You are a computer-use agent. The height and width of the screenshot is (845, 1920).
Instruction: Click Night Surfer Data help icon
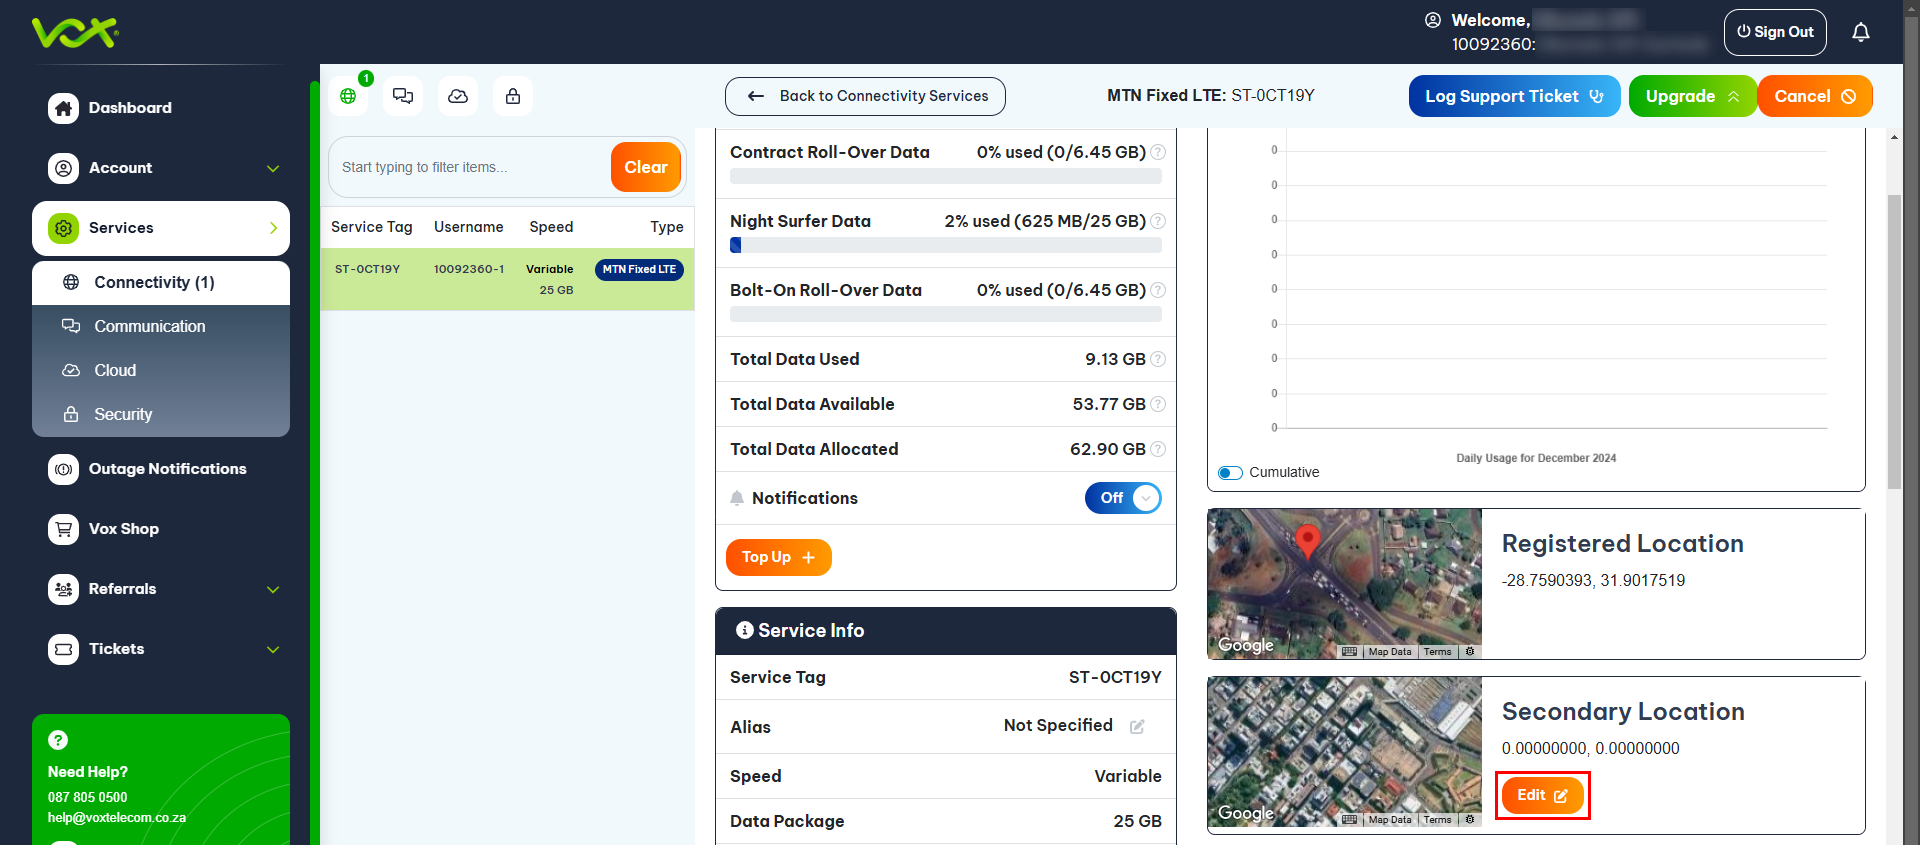click(x=1158, y=221)
